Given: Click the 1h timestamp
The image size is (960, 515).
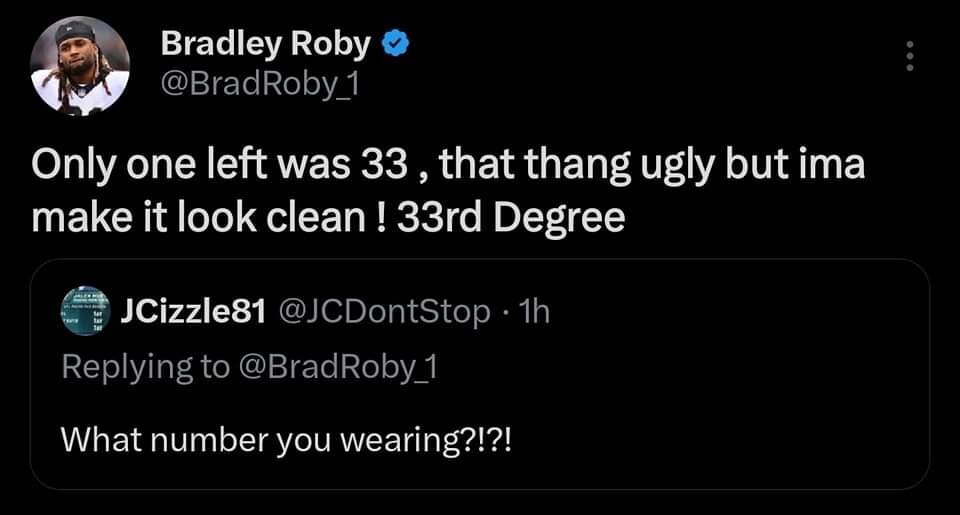Looking at the screenshot, I should [535, 312].
